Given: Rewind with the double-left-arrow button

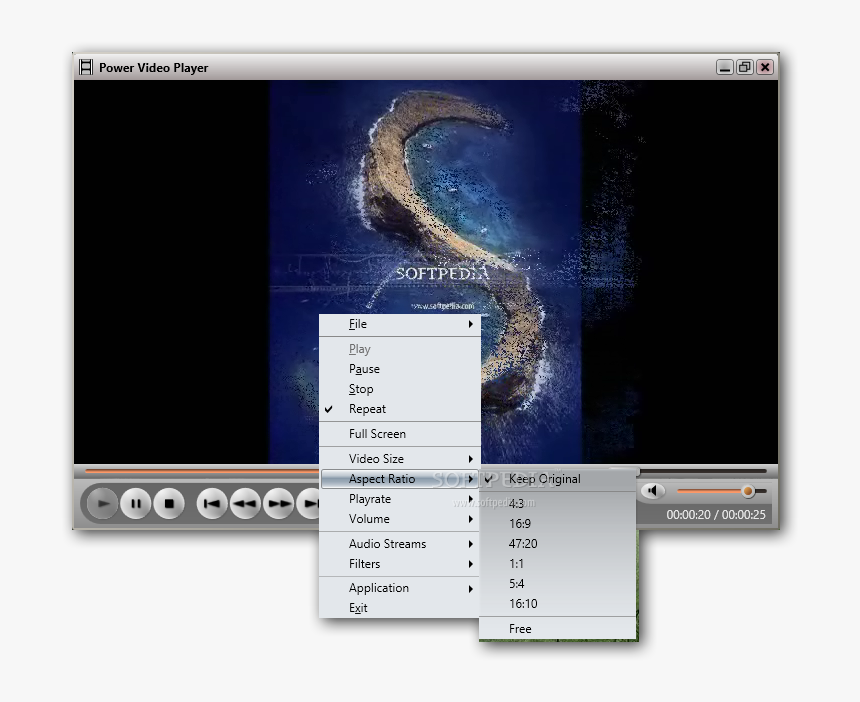Looking at the screenshot, I should pyautogui.click(x=245, y=503).
